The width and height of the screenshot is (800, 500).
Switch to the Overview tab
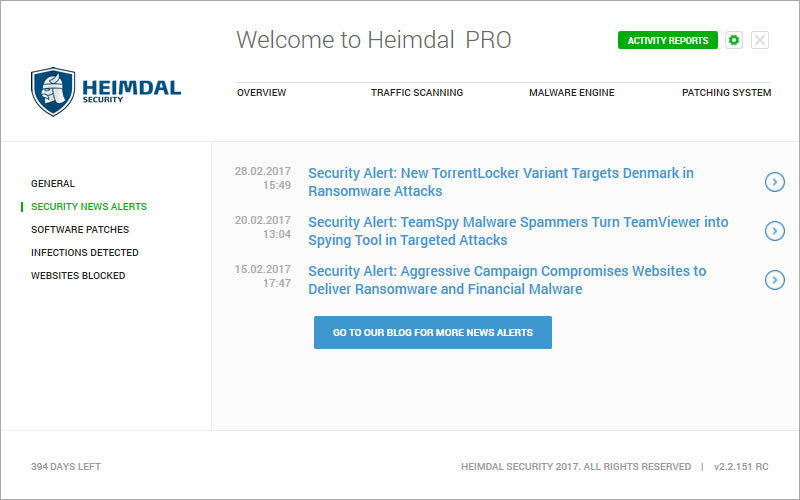[261, 93]
